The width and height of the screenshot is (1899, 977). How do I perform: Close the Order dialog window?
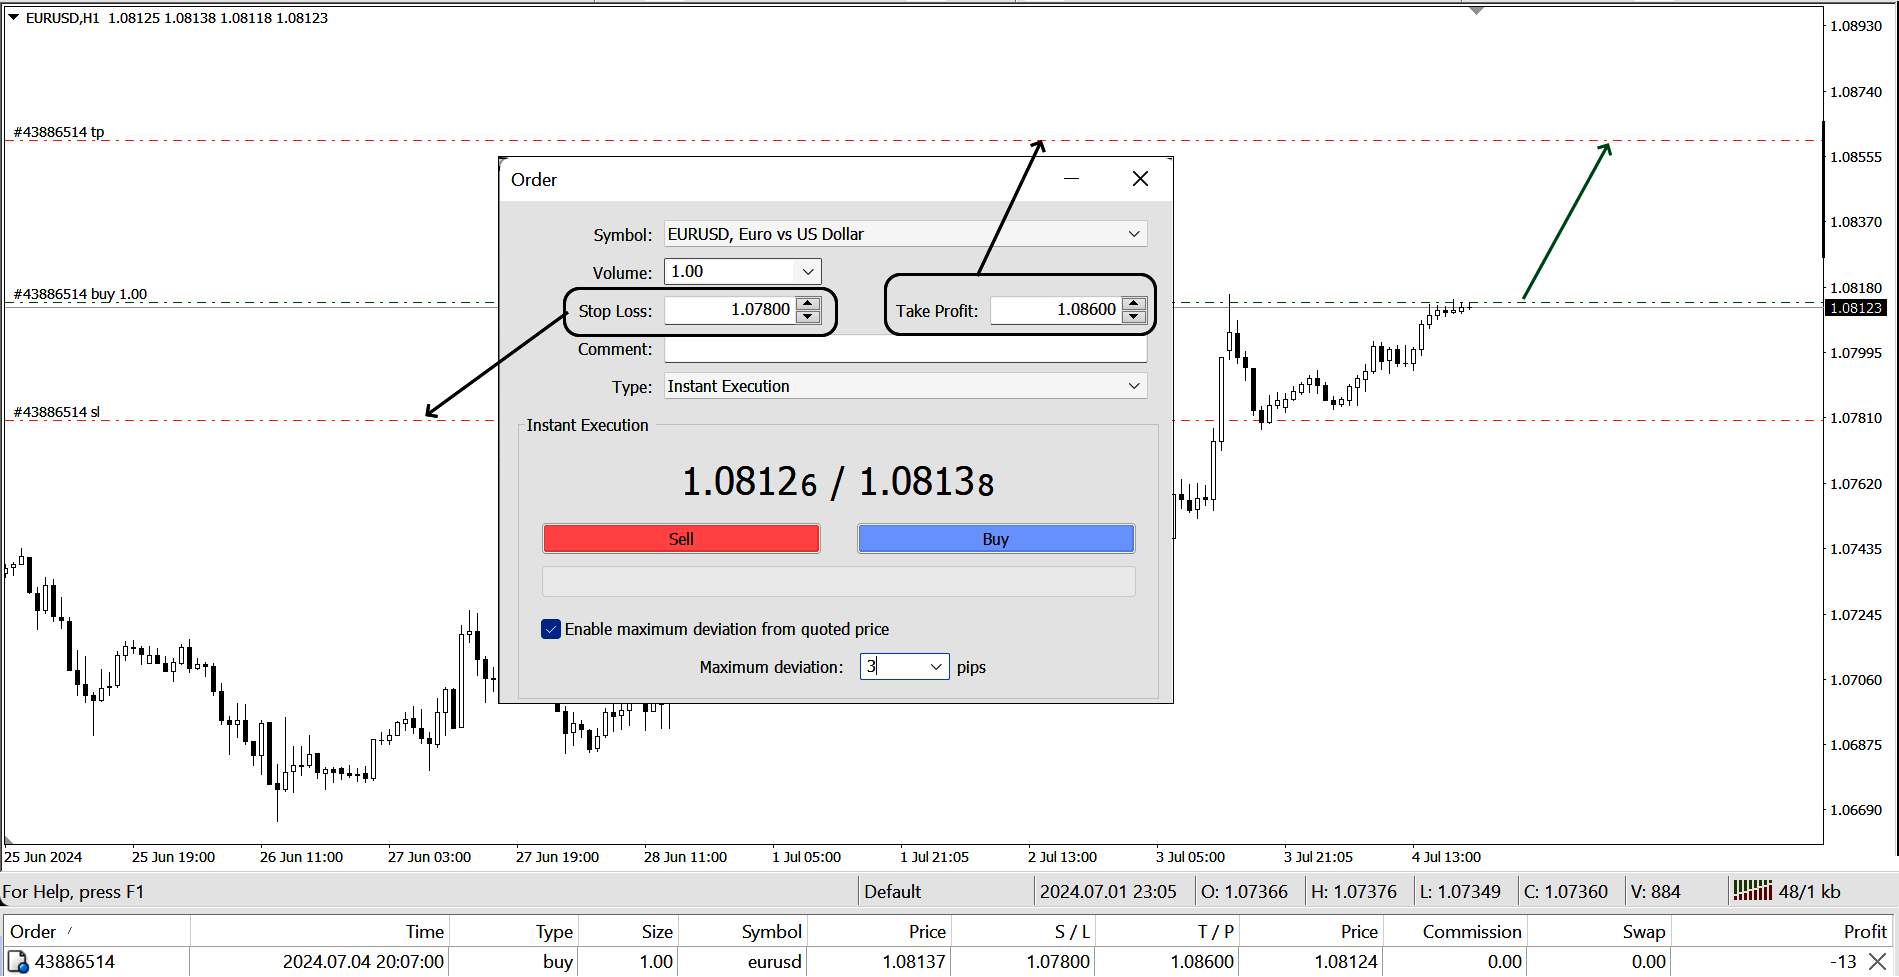[1140, 179]
